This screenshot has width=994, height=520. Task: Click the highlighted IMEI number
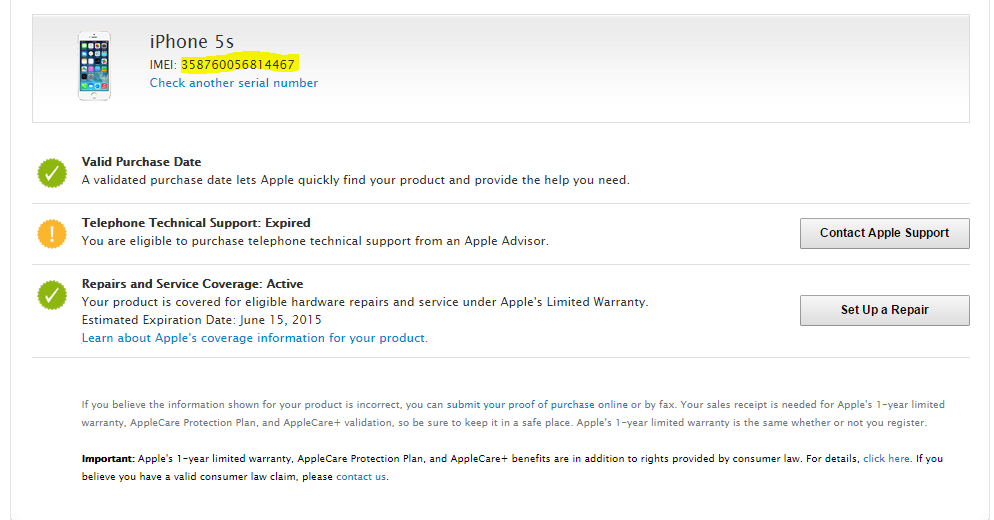click(x=238, y=65)
